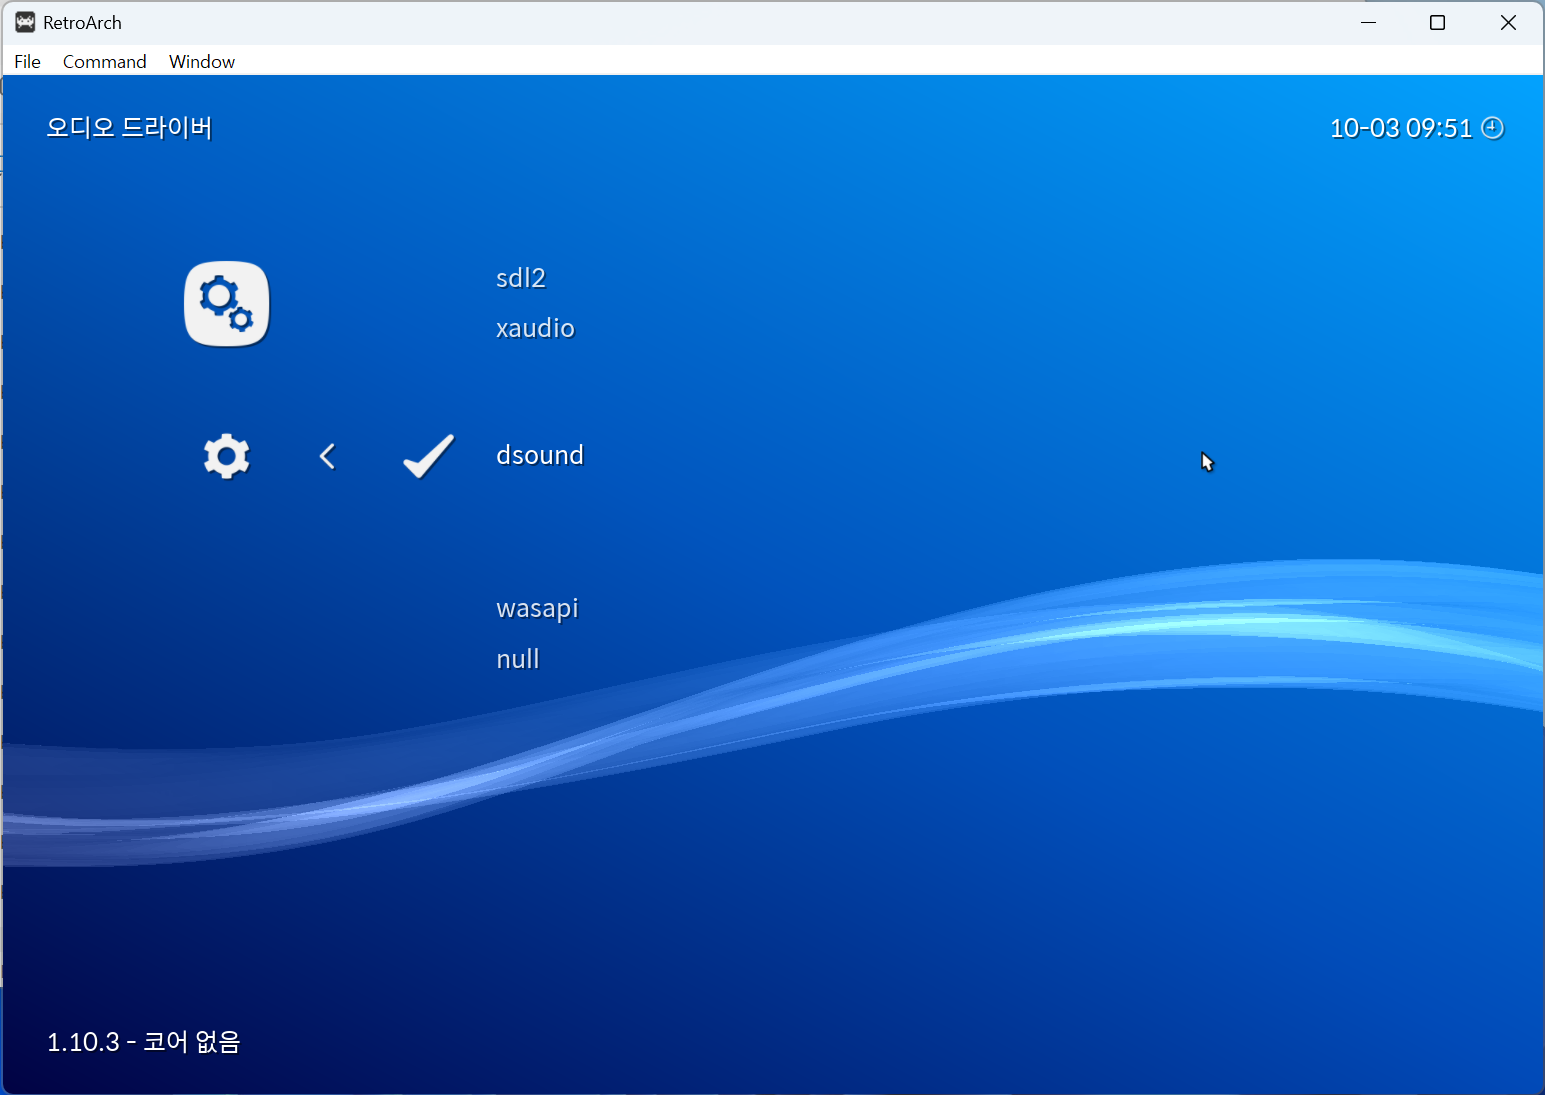The image size is (1545, 1095).
Task: Click the 오디오 드라이버 title
Action: 129,128
